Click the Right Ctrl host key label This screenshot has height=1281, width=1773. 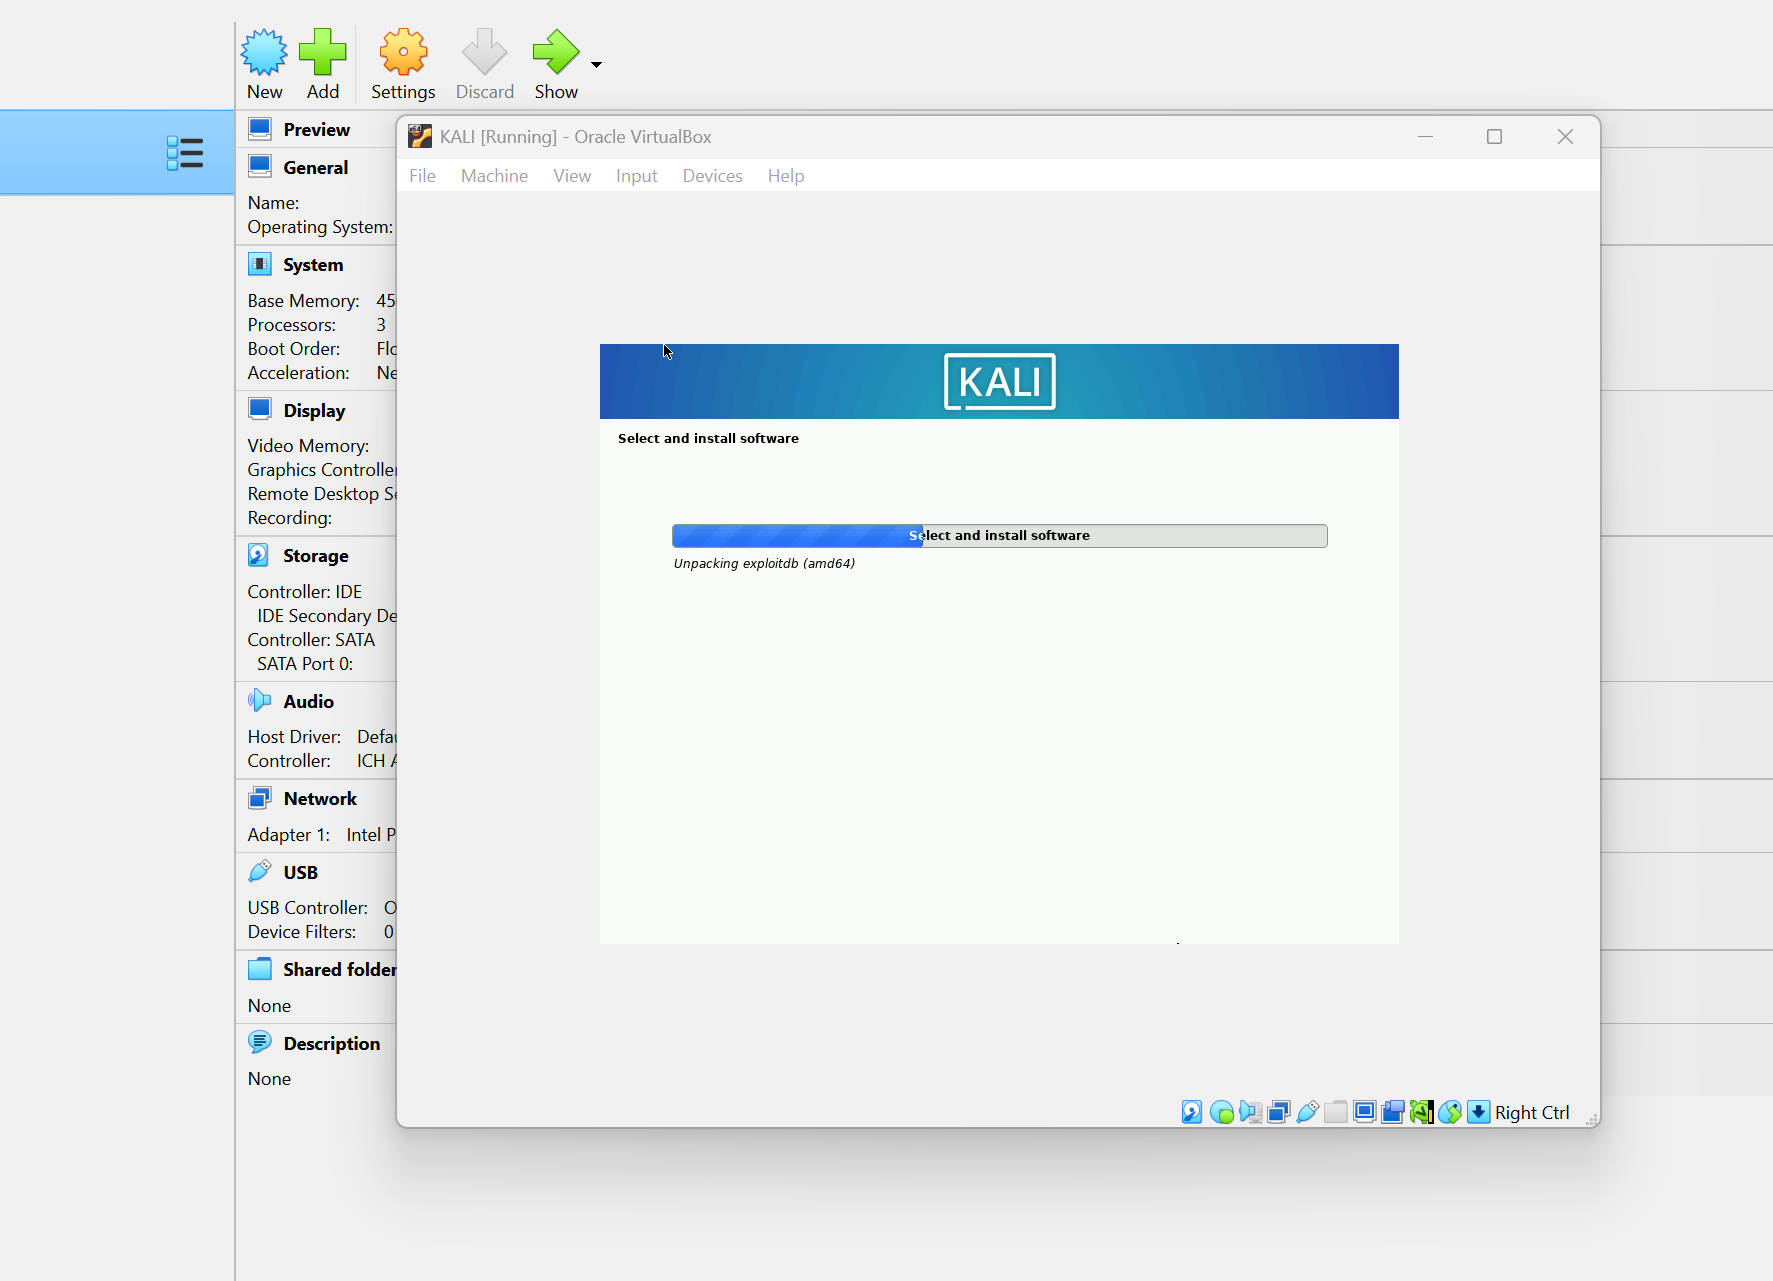[x=1532, y=1112]
